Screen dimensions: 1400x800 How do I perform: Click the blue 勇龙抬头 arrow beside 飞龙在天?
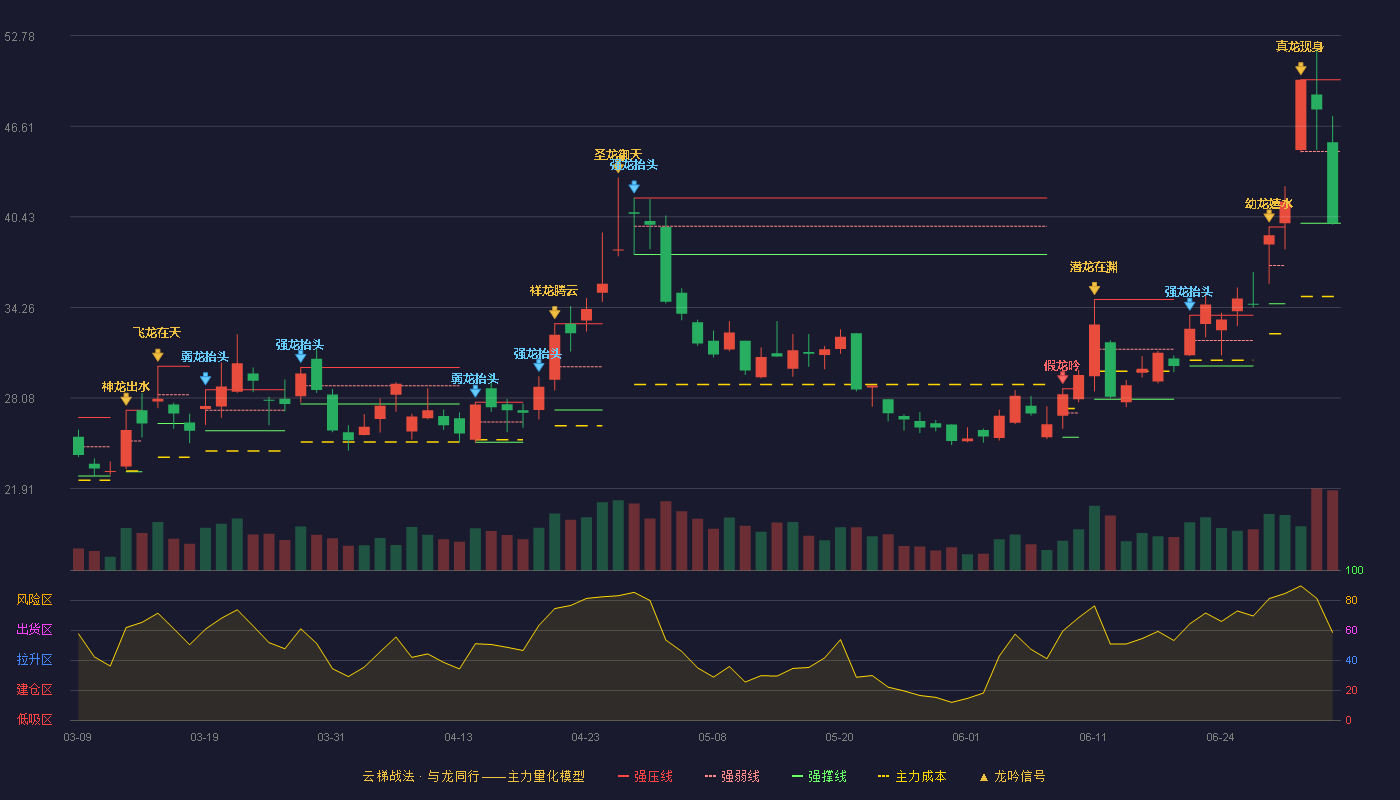pos(205,379)
